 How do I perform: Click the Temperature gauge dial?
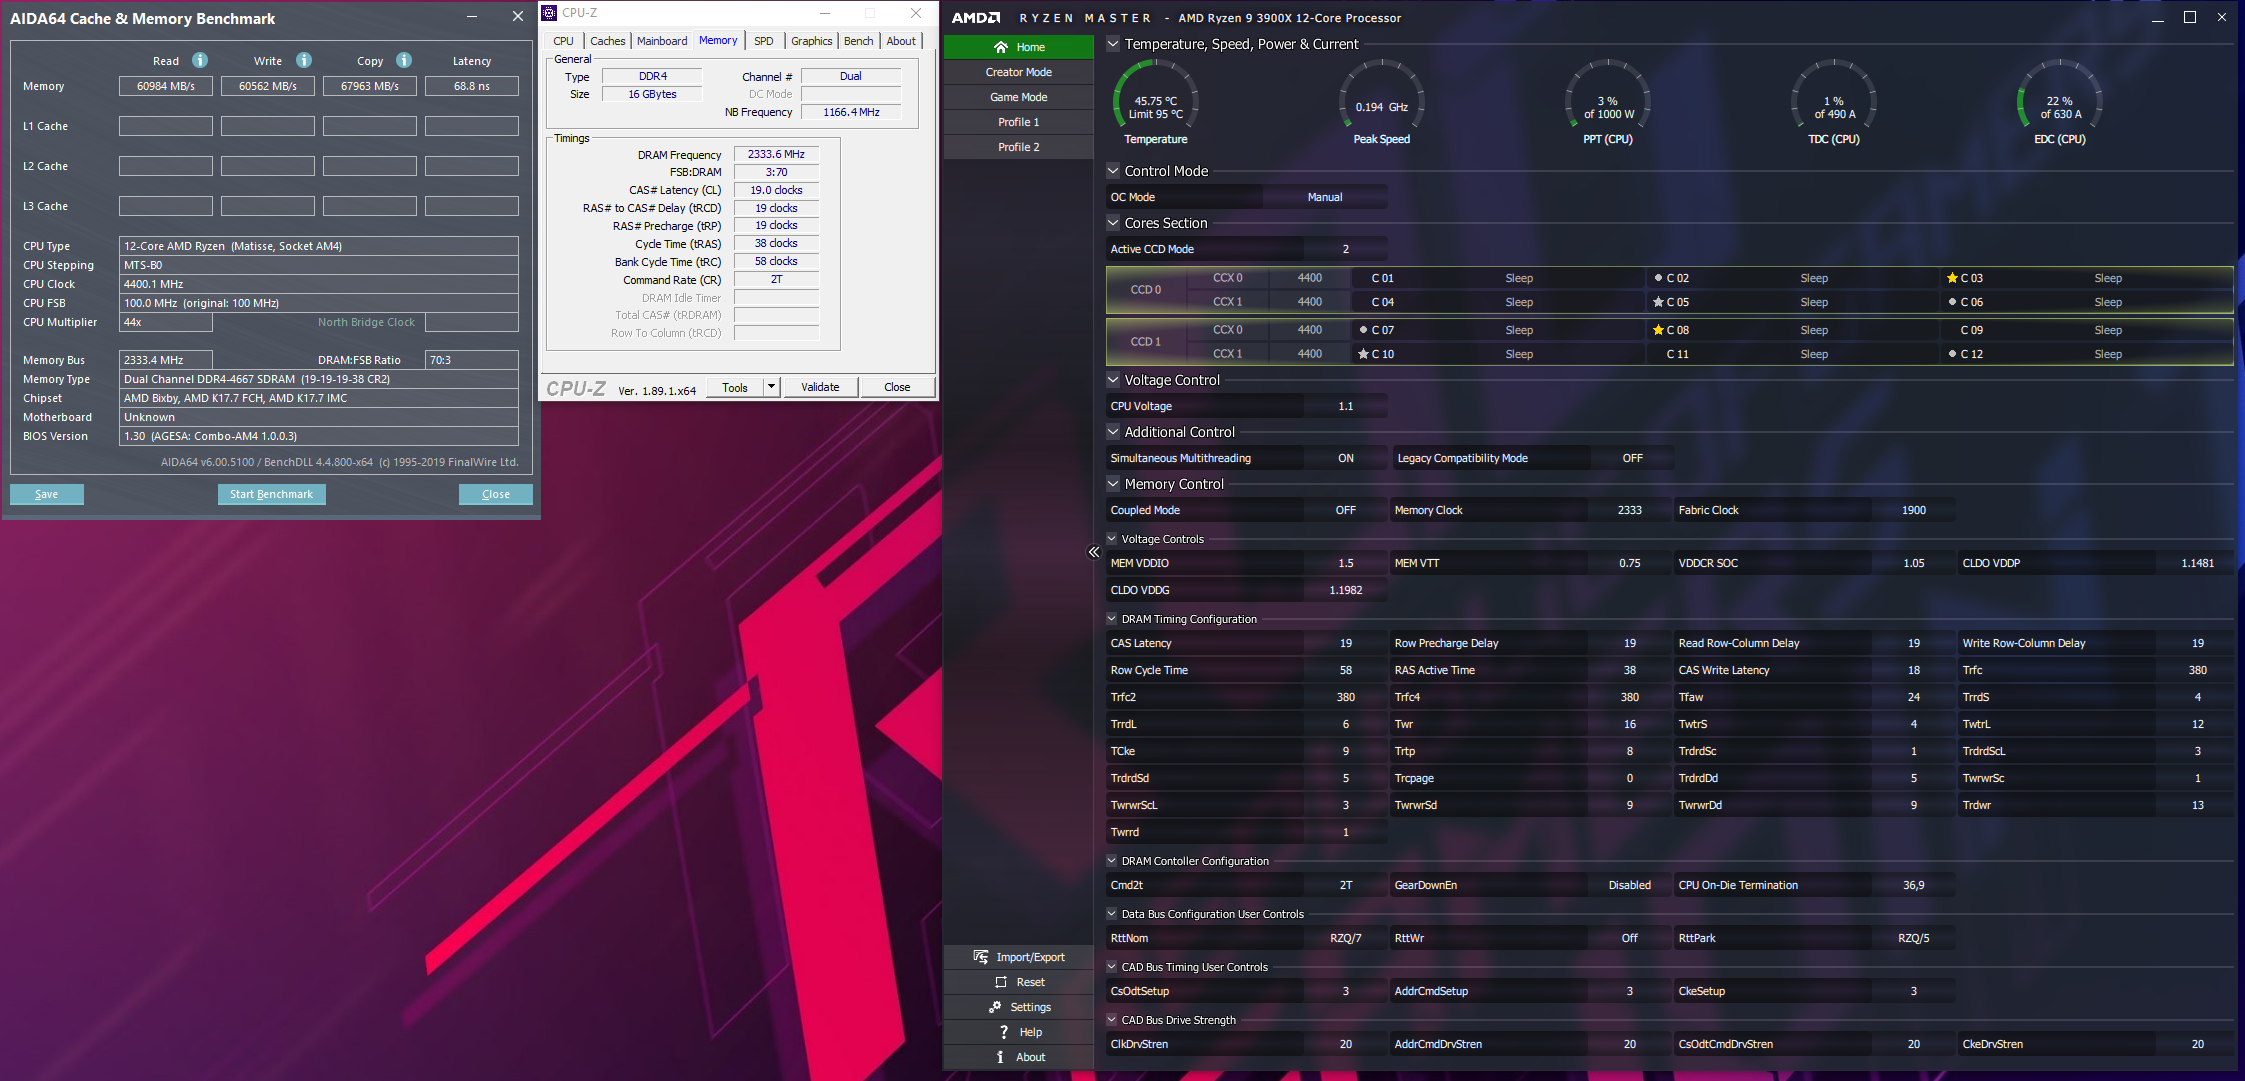coord(1155,103)
